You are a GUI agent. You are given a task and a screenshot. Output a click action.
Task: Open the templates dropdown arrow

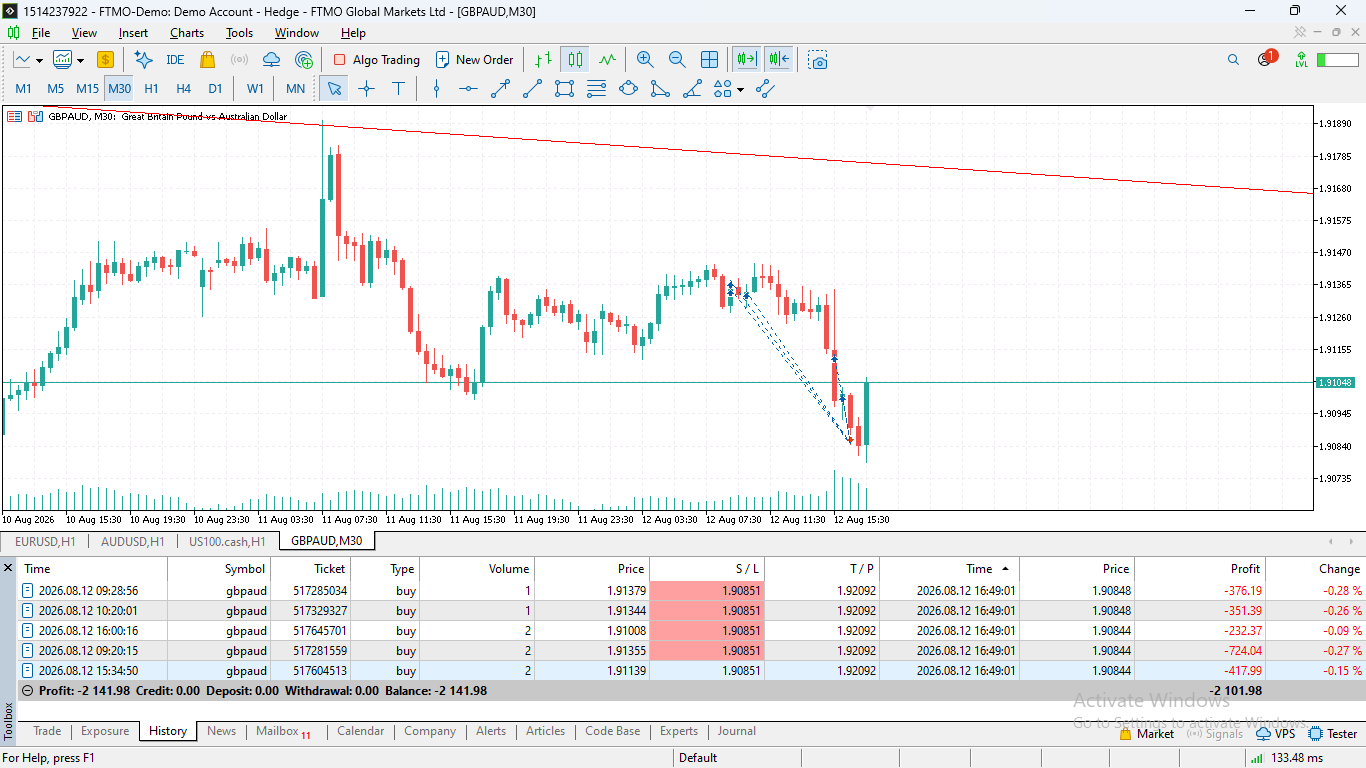(x=79, y=60)
